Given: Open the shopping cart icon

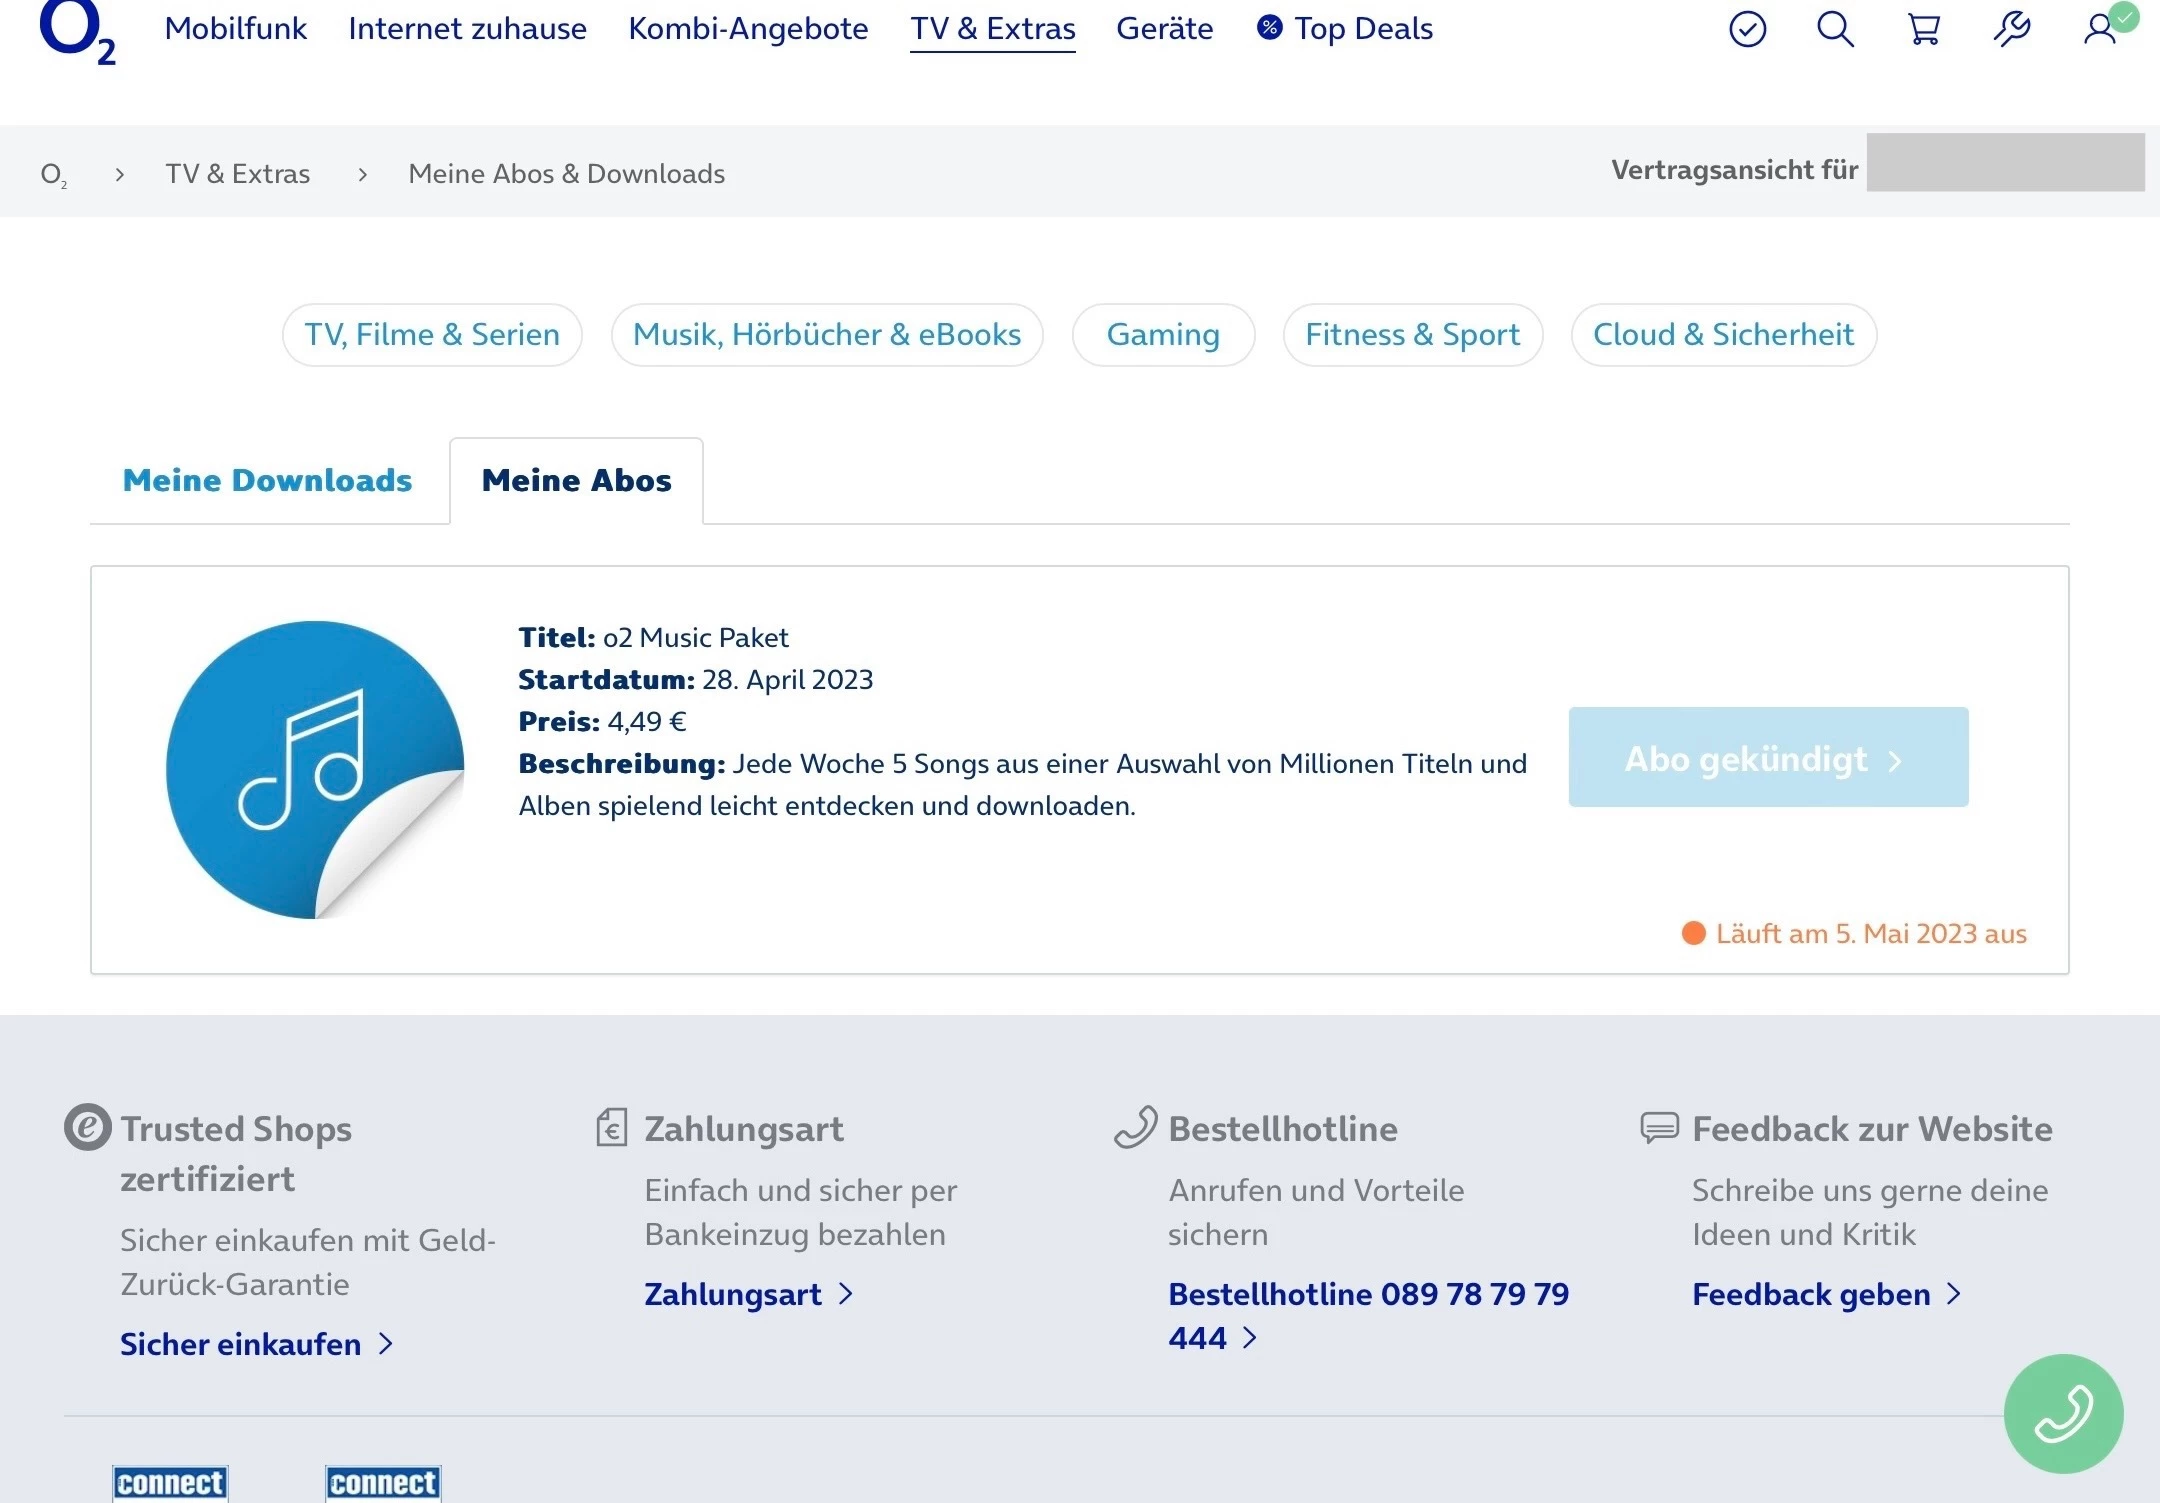Looking at the screenshot, I should (1924, 29).
